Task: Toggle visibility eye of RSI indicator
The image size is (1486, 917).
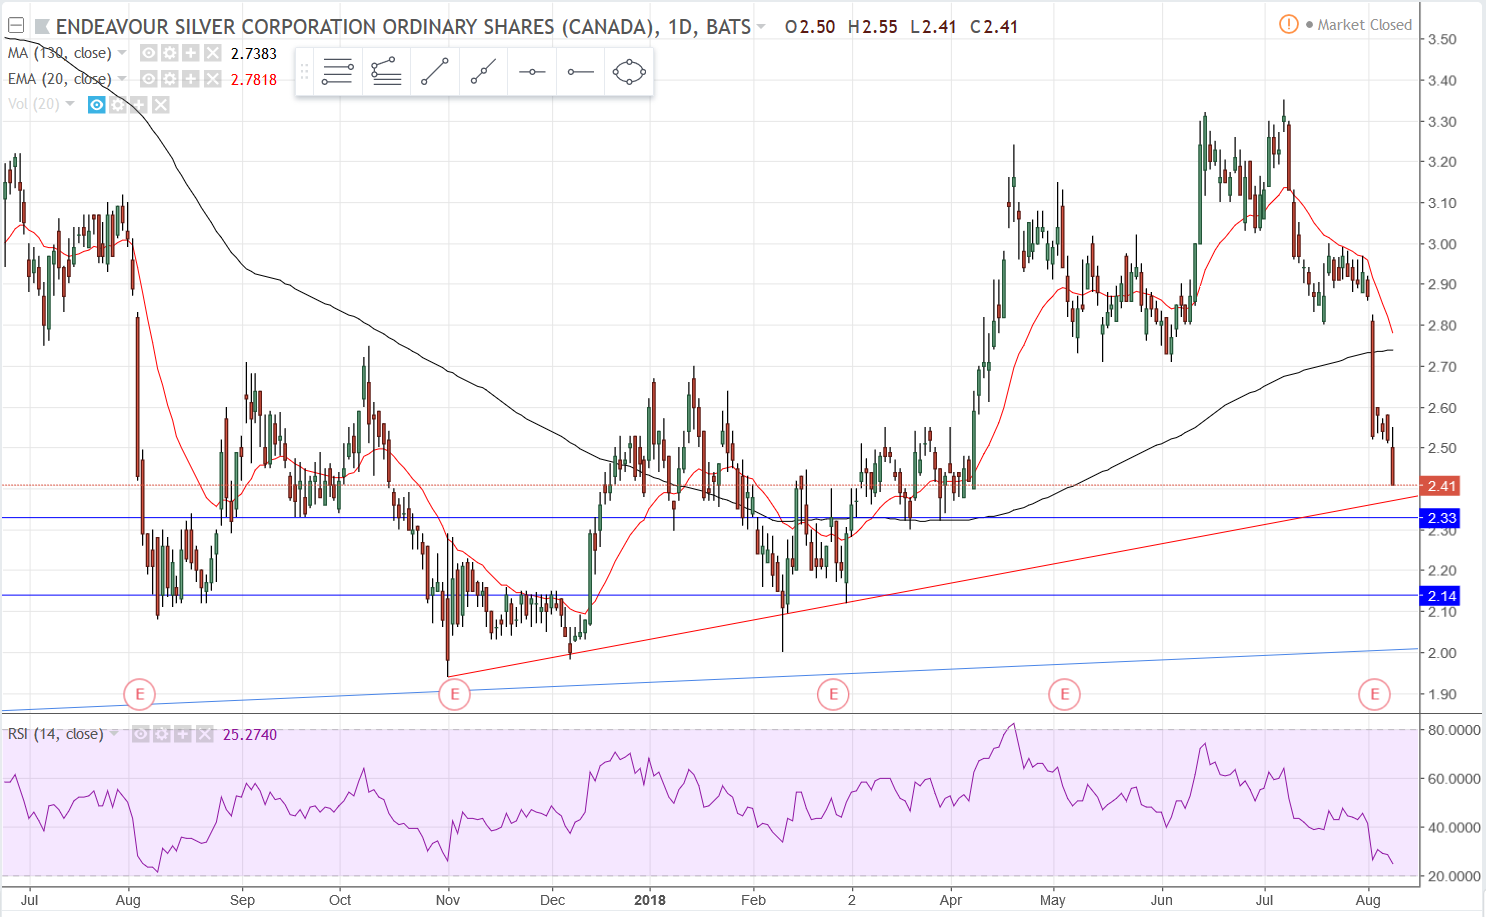Action: click(x=141, y=734)
